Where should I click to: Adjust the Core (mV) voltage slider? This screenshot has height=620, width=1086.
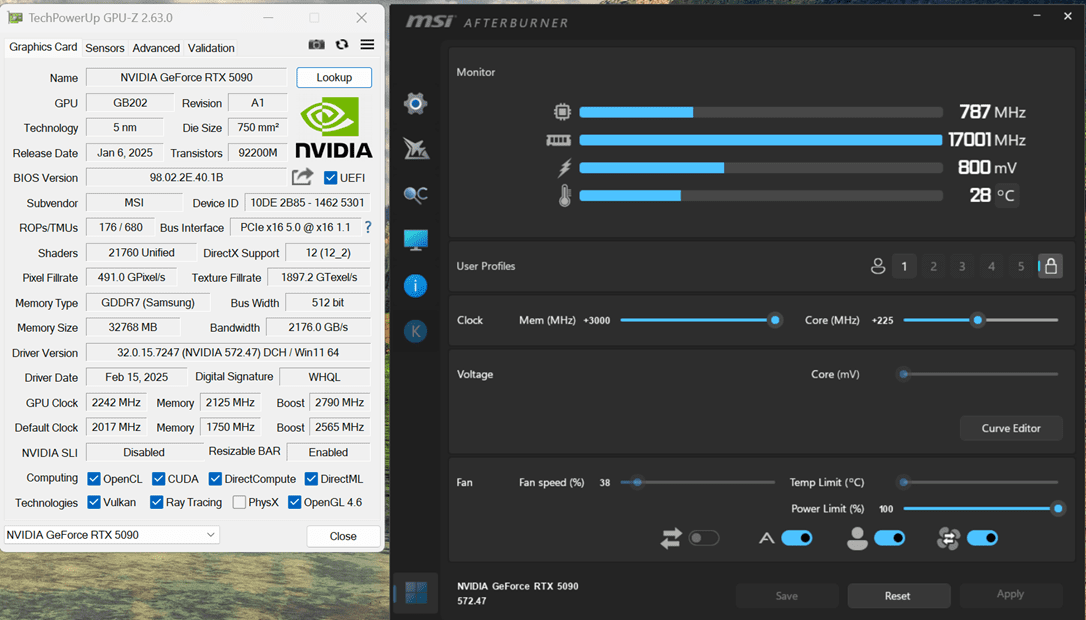978,374
